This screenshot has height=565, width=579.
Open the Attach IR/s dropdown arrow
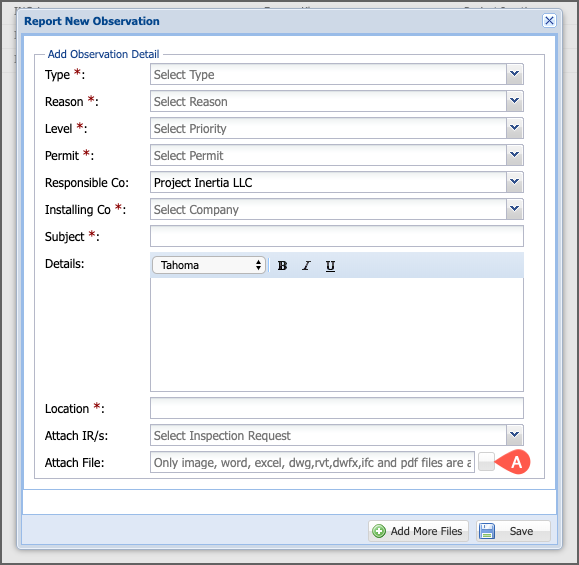(x=514, y=435)
